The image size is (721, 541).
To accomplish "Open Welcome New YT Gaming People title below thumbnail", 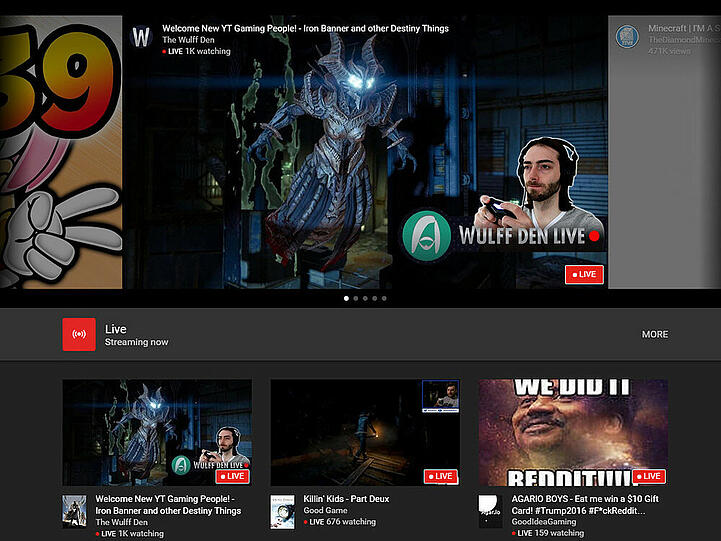I will [168, 505].
